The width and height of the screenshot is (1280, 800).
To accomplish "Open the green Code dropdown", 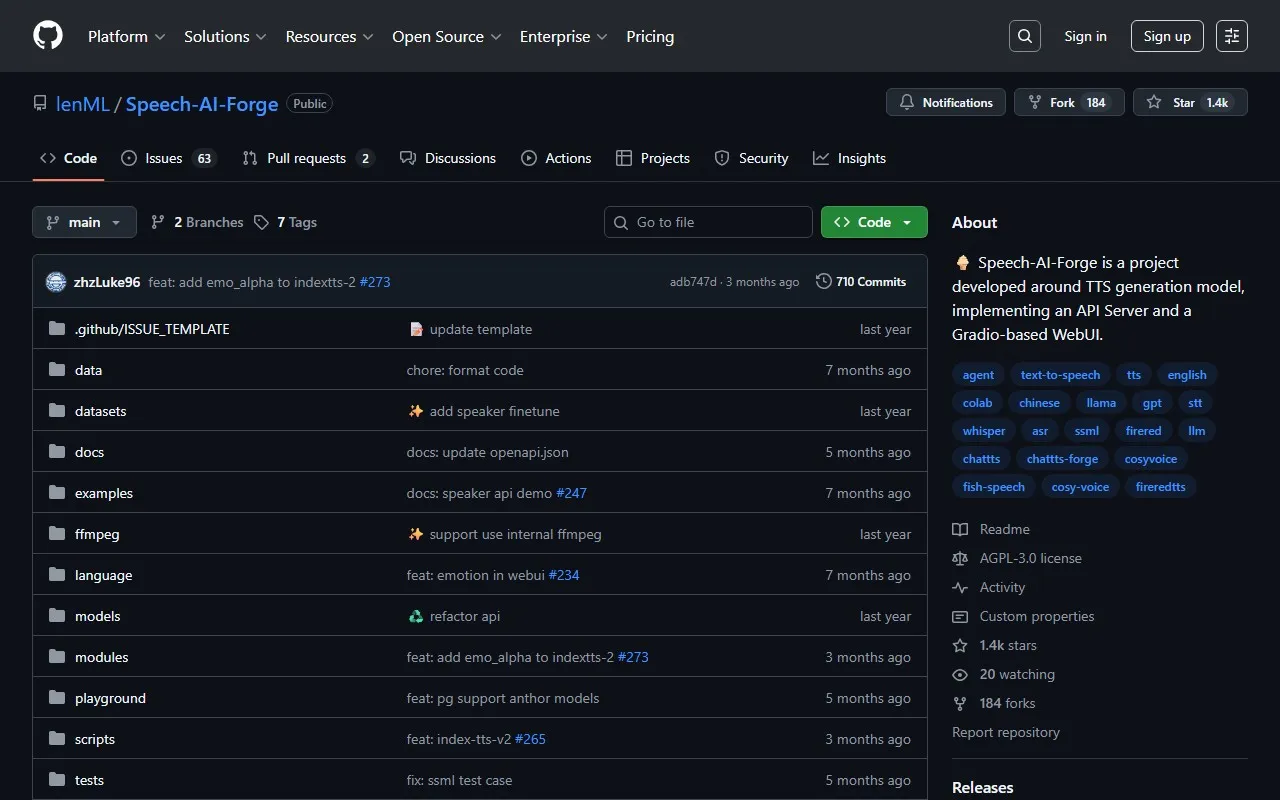I will point(873,222).
